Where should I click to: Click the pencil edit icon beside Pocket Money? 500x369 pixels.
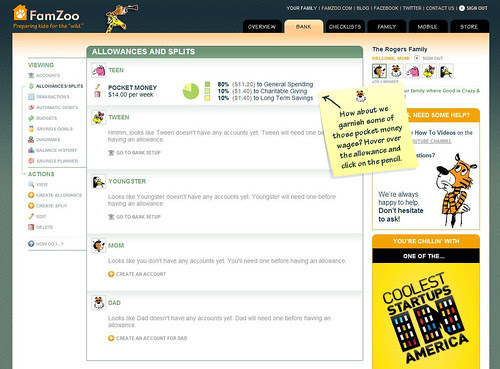coord(97,87)
